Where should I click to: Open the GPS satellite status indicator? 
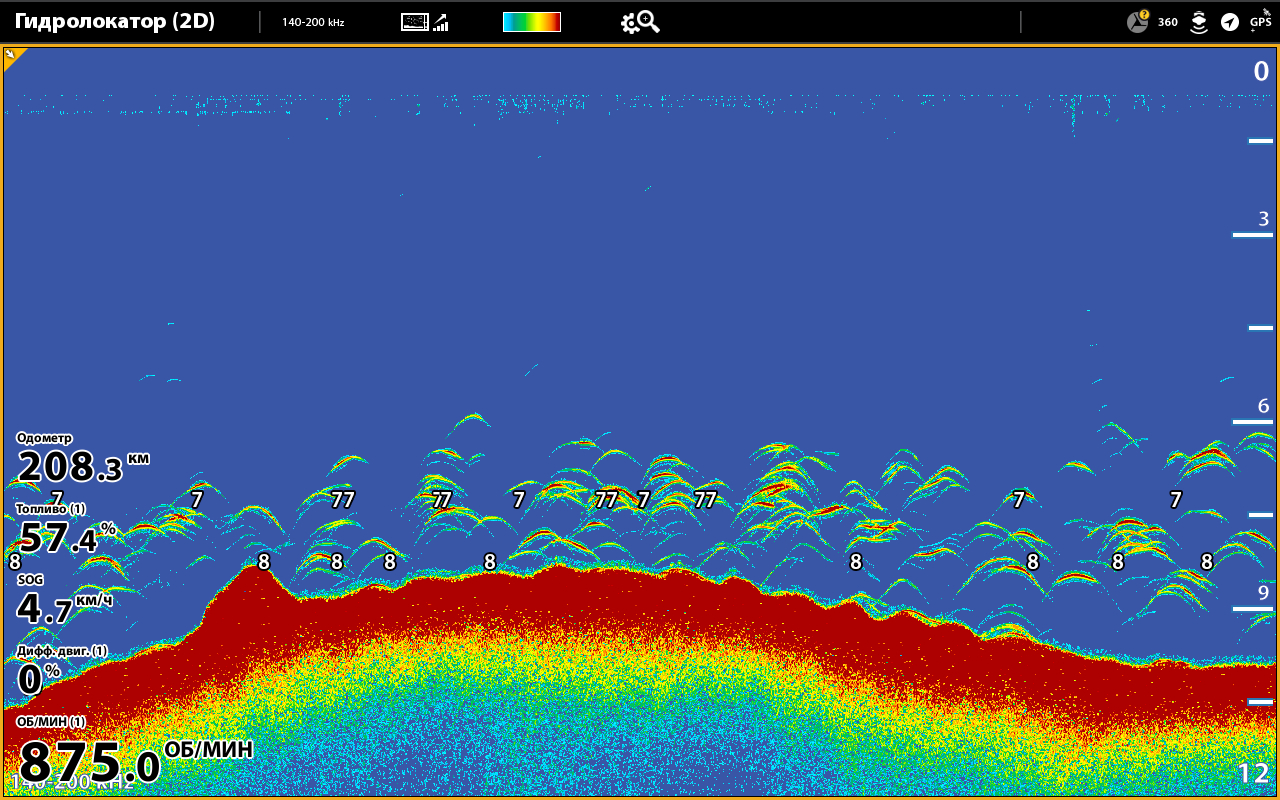(x=1260, y=20)
